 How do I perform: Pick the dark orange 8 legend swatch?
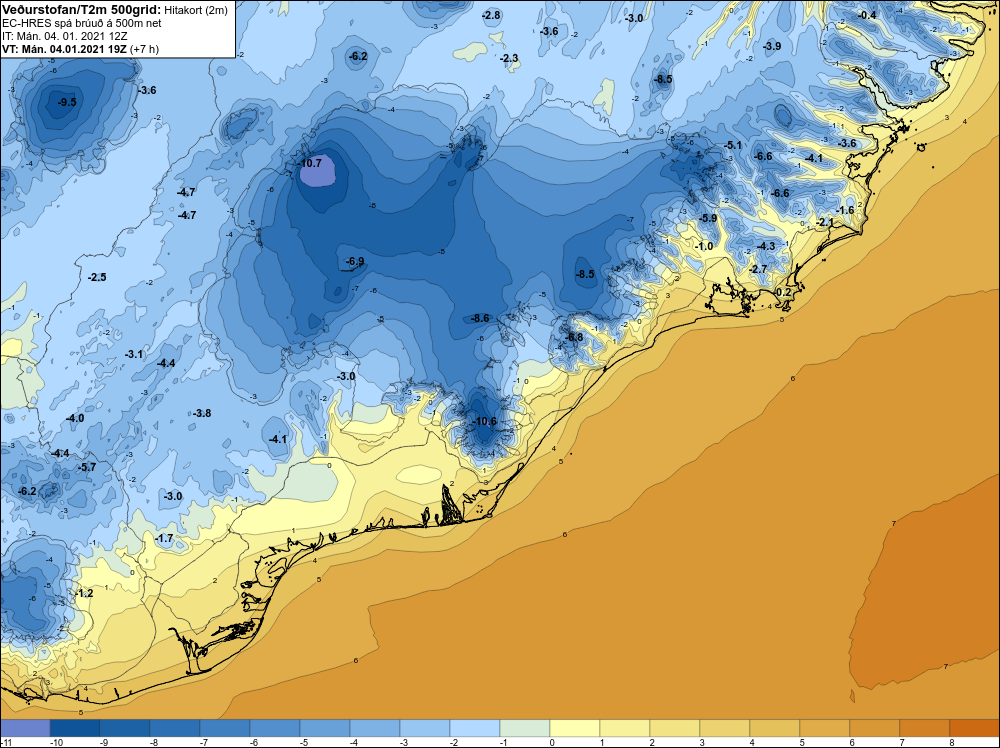pyautogui.click(x=974, y=728)
